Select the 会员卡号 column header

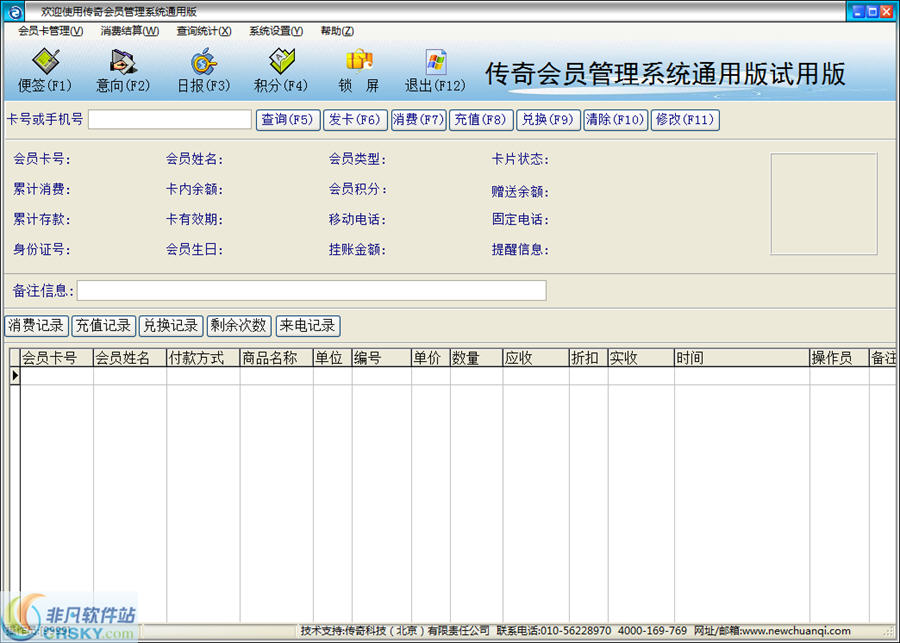pos(57,358)
